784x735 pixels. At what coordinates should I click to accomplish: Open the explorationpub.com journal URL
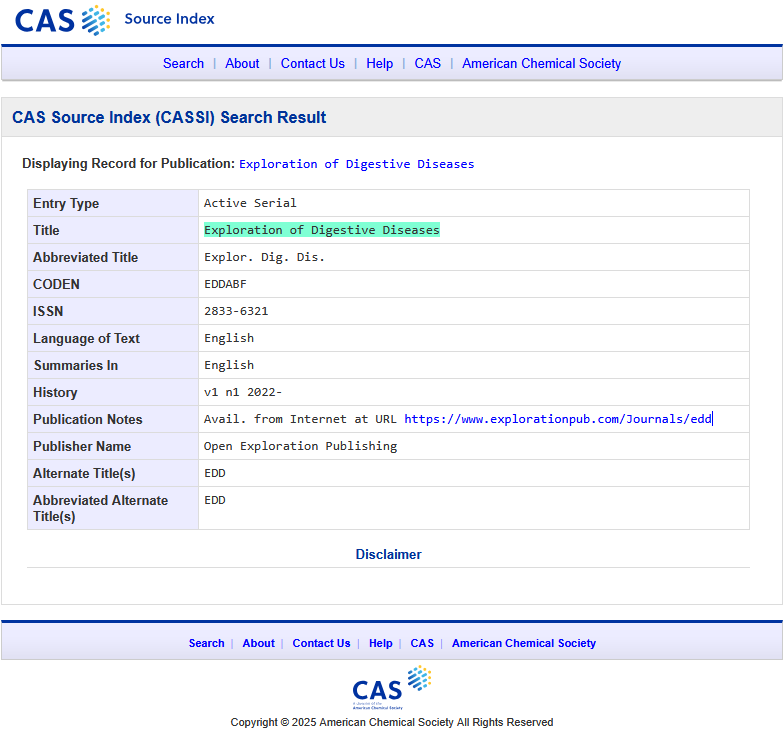coord(558,419)
